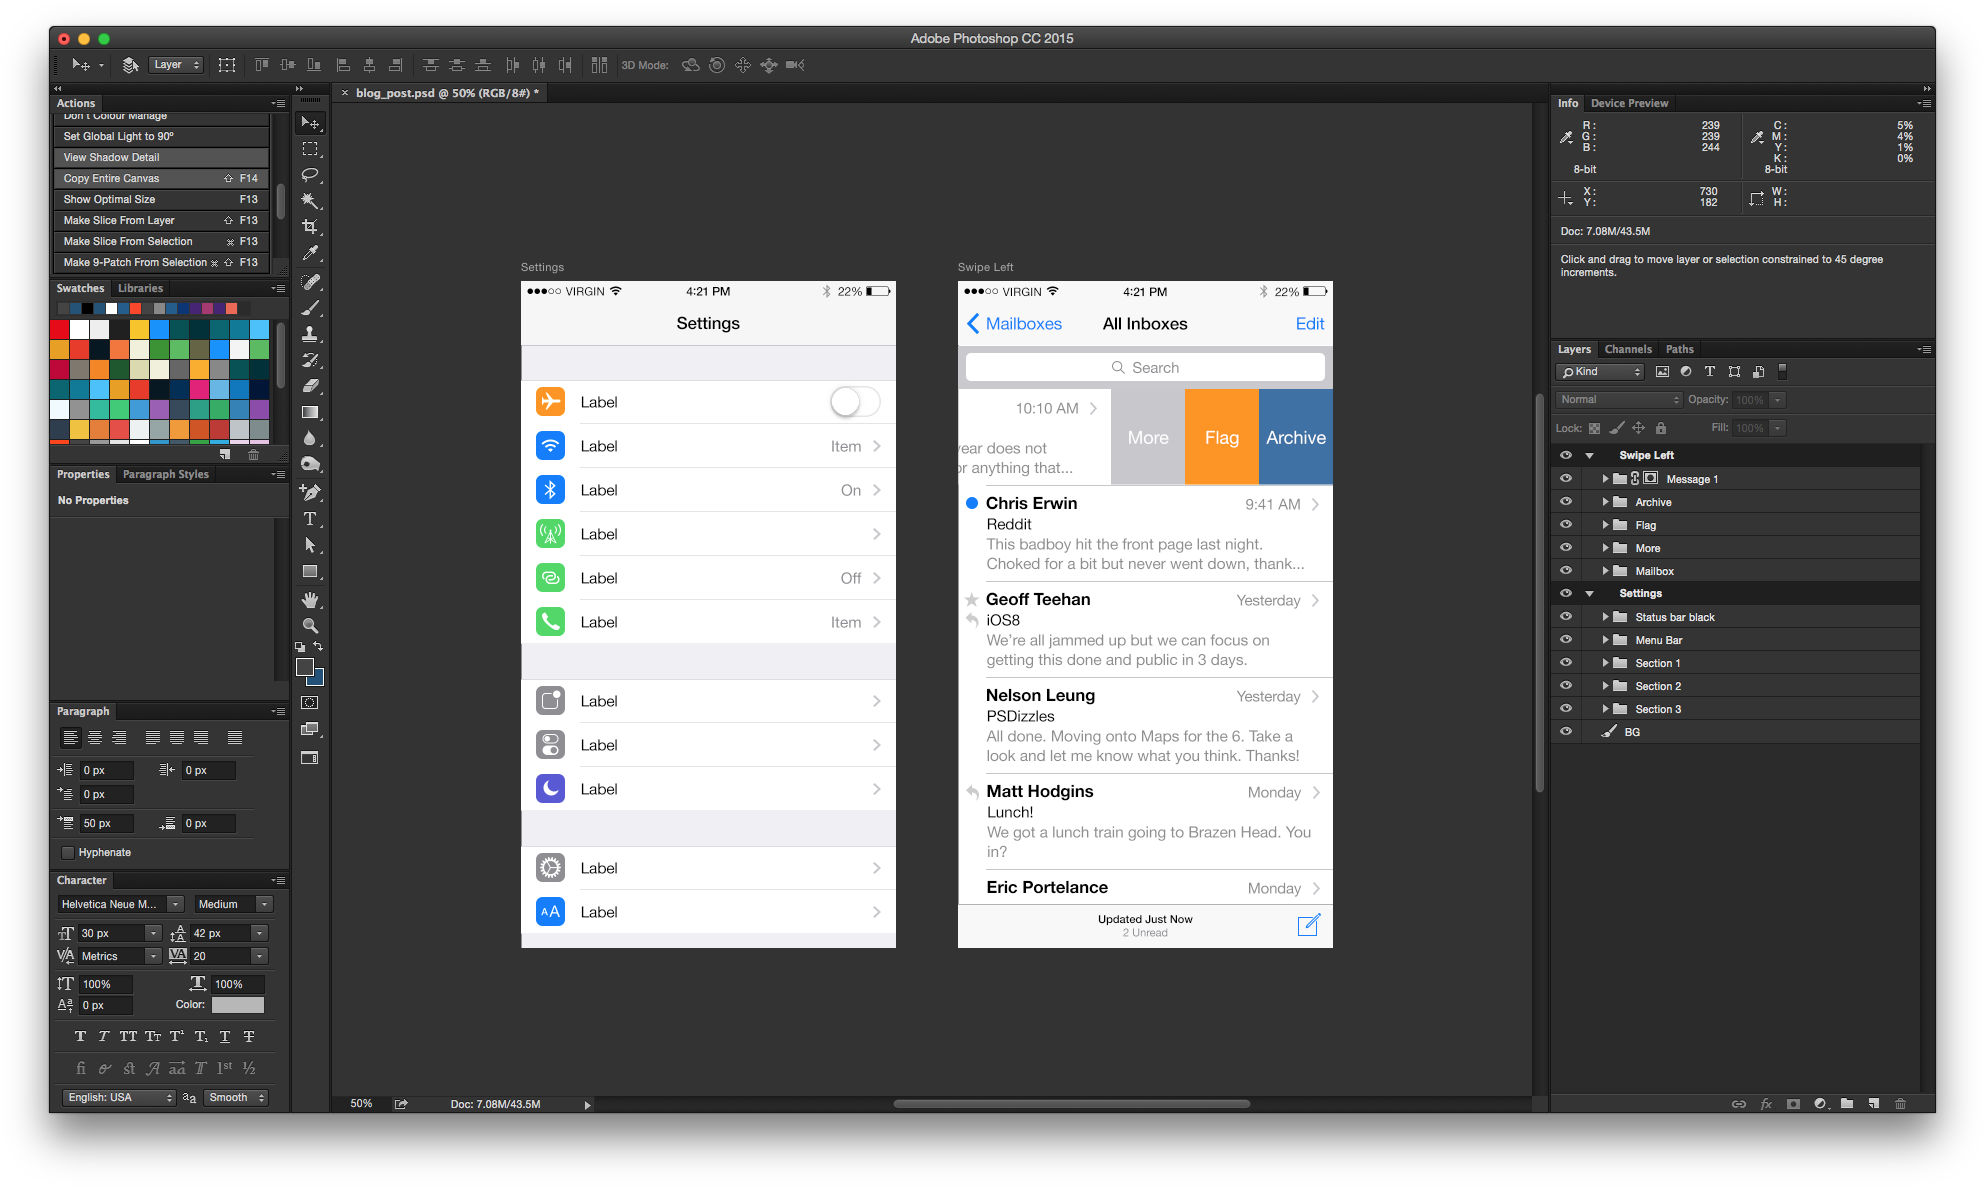Hide the Message 1 layer group
This screenshot has width=1984, height=1186.
point(1566,479)
